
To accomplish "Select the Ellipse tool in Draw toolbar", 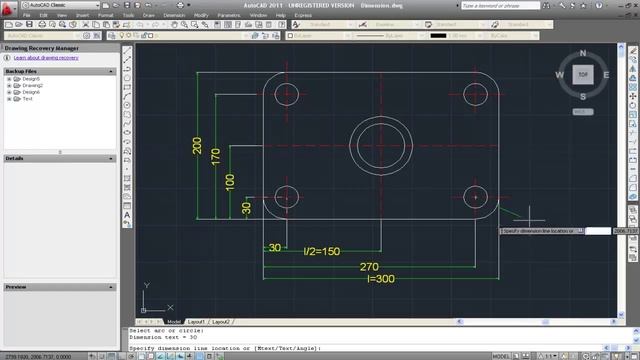I will click(127, 133).
